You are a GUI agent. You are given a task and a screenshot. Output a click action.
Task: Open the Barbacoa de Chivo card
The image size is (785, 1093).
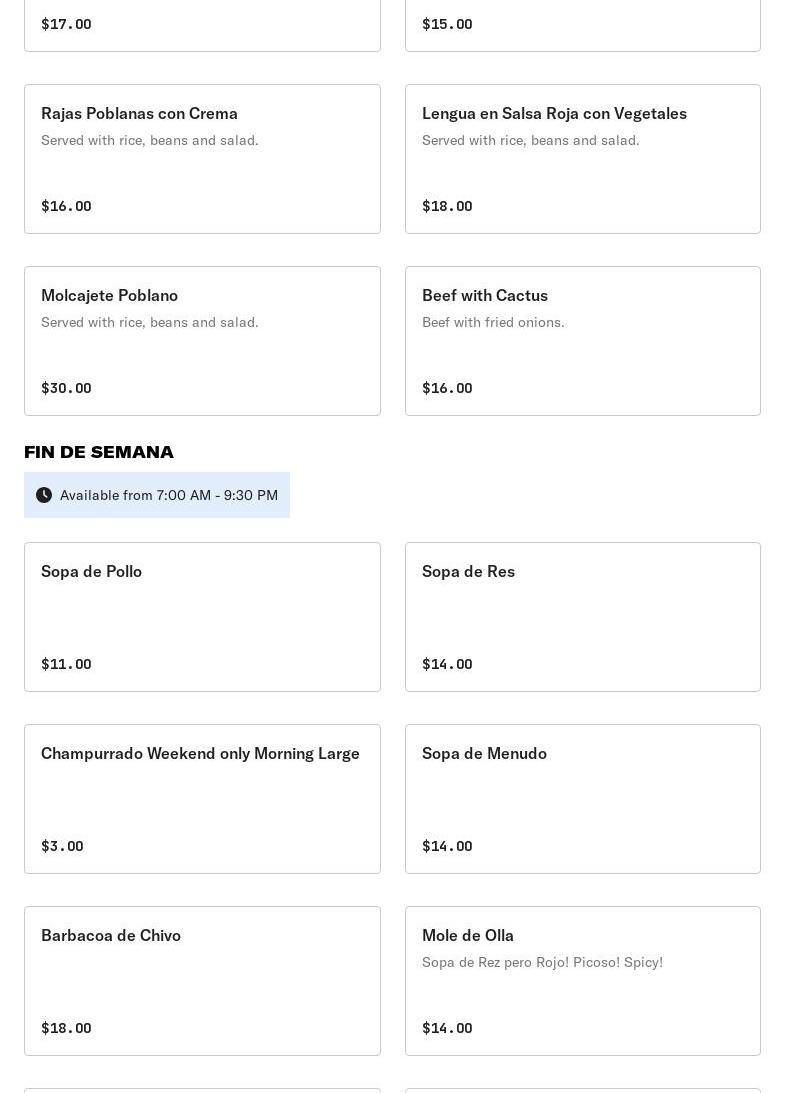pyautogui.click(x=202, y=981)
